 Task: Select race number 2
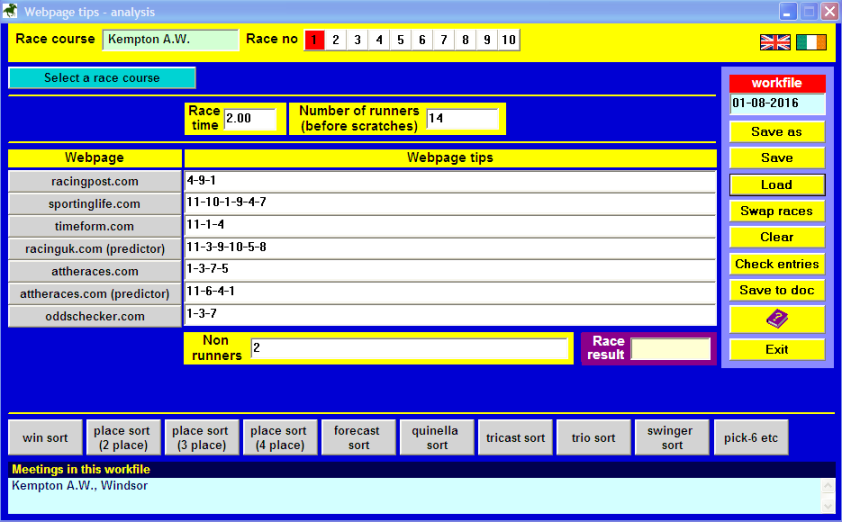[336, 40]
